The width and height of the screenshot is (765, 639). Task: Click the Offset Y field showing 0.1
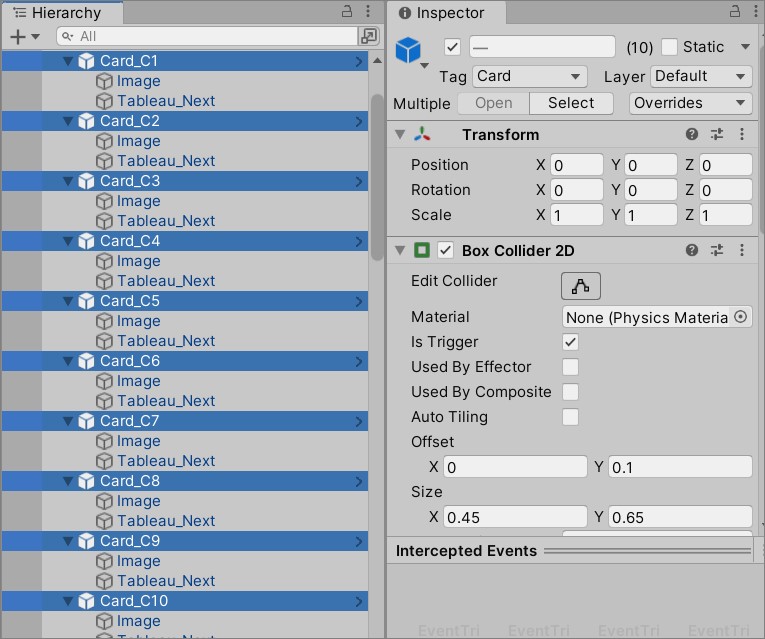(680, 467)
